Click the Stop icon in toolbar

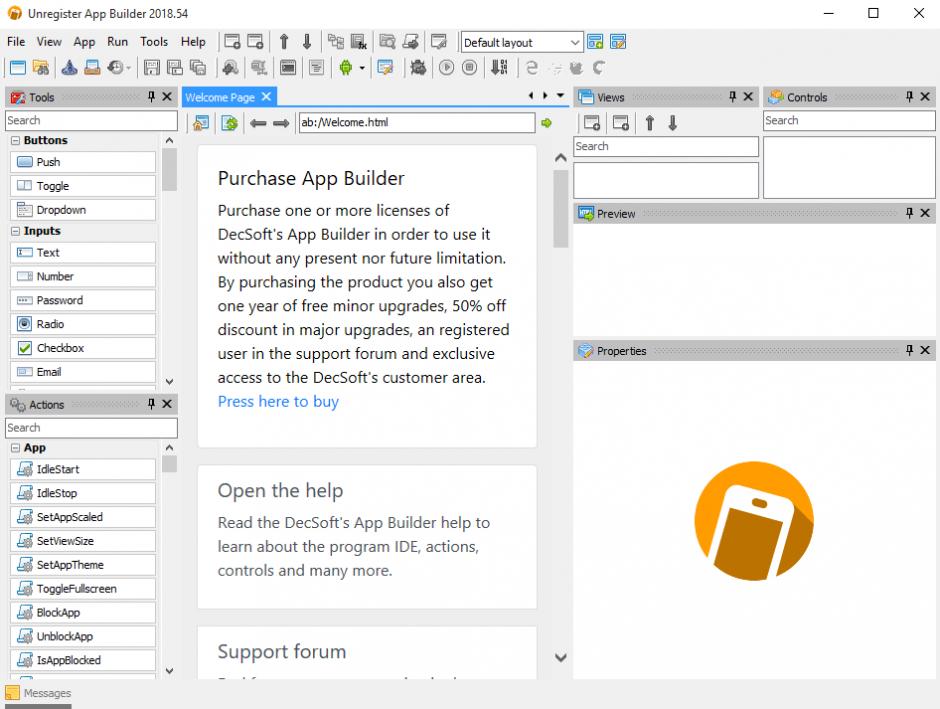(470, 68)
